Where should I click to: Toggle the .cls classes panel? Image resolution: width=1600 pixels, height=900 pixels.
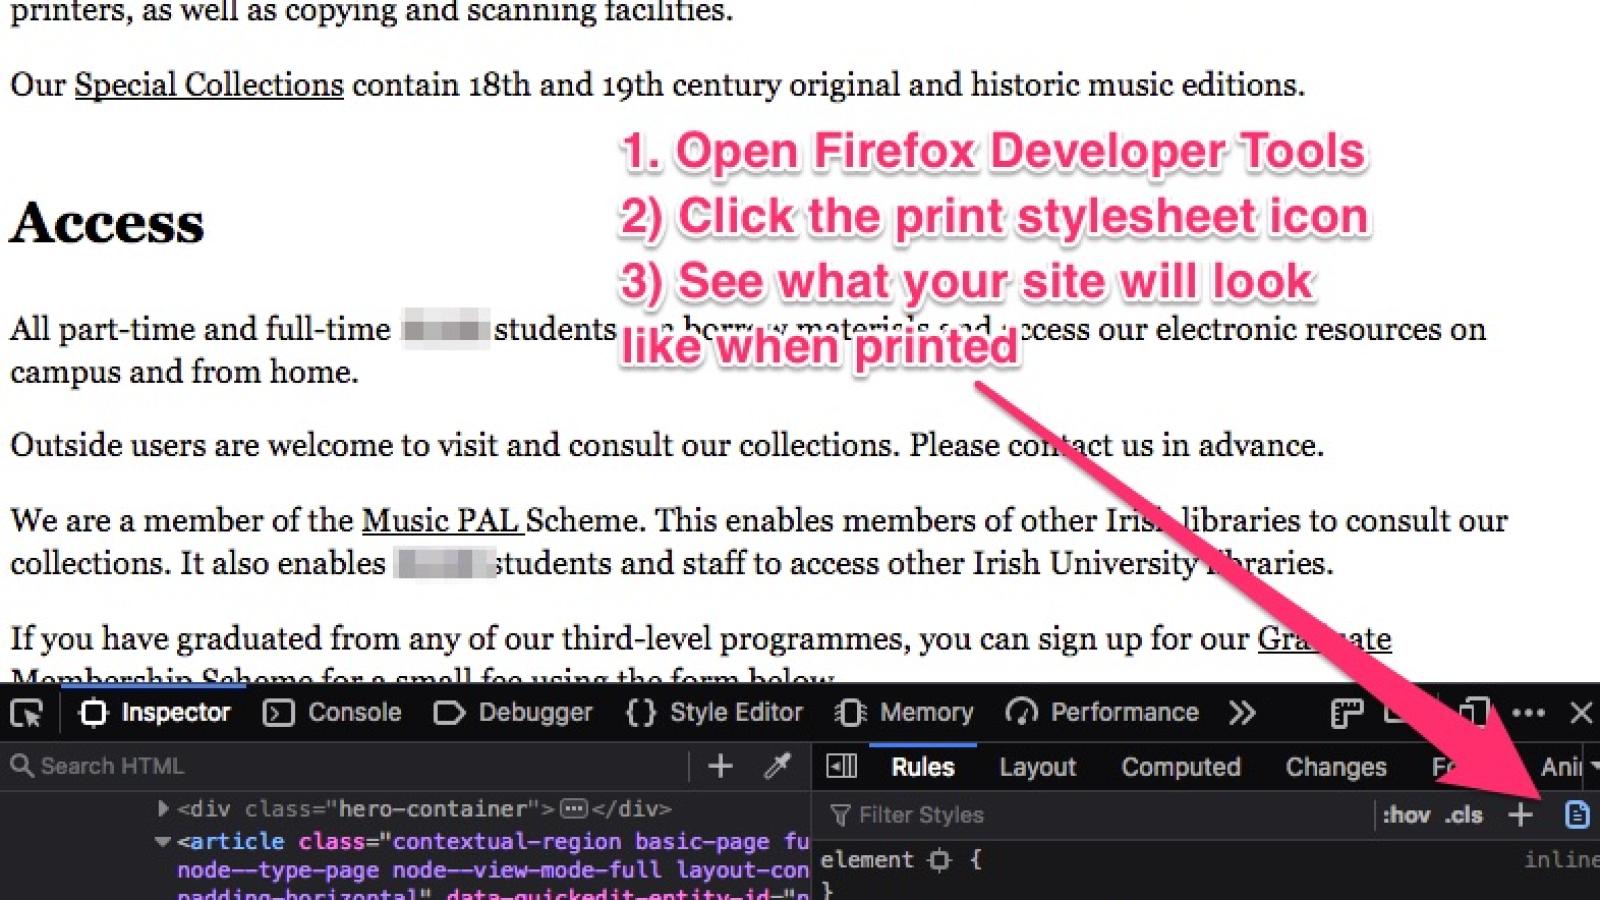(x=1464, y=815)
